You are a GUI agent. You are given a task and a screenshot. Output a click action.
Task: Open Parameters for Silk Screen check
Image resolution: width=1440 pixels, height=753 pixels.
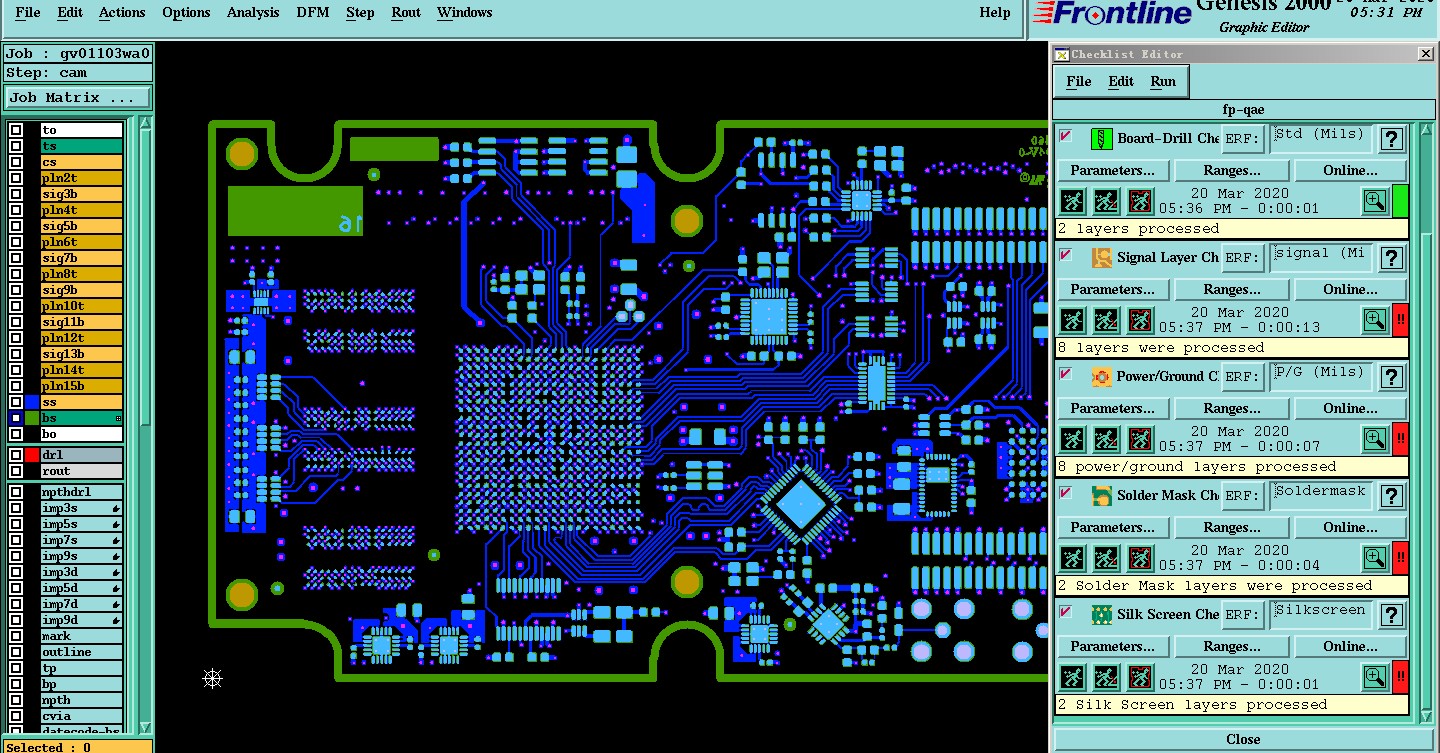coord(1113,646)
